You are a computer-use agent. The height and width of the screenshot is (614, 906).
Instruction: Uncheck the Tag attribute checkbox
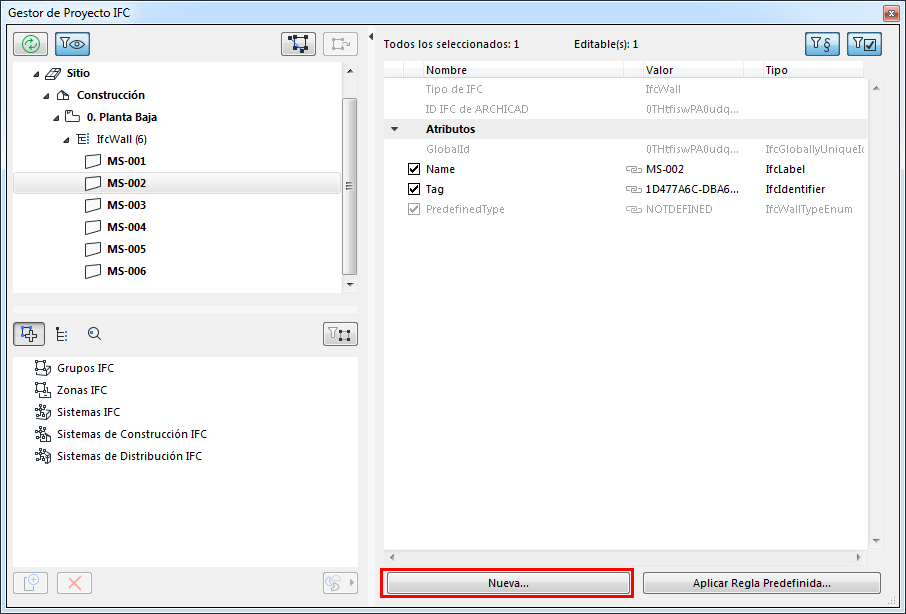click(414, 189)
